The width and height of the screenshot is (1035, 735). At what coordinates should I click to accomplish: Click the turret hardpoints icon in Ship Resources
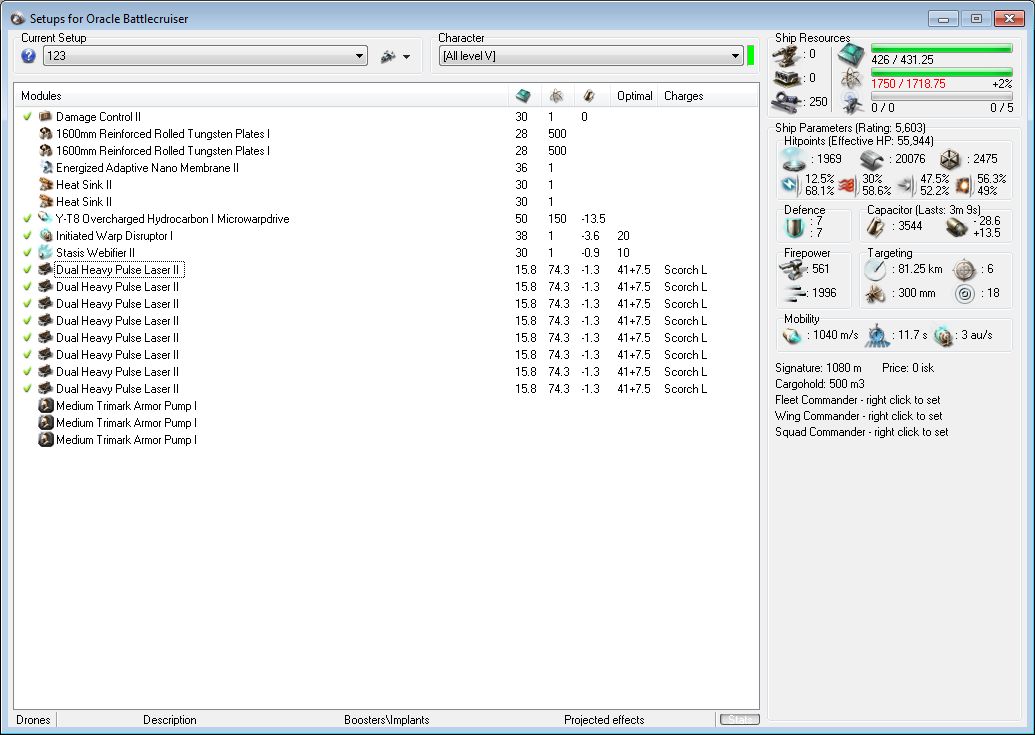(x=787, y=56)
